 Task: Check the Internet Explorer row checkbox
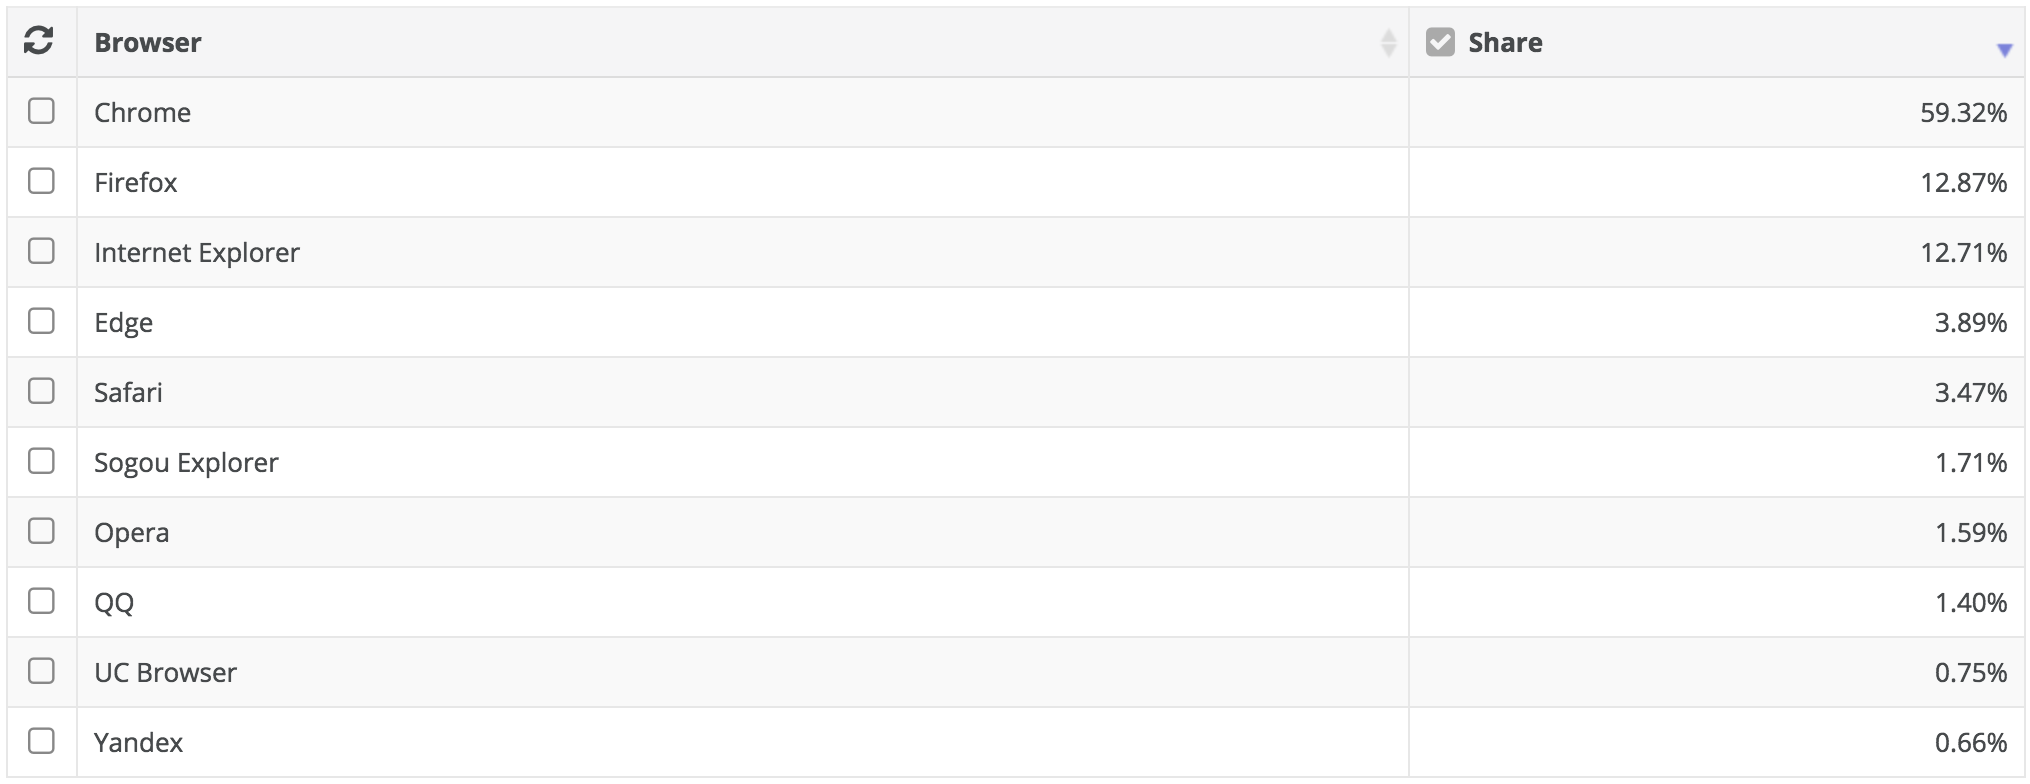[x=41, y=251]
